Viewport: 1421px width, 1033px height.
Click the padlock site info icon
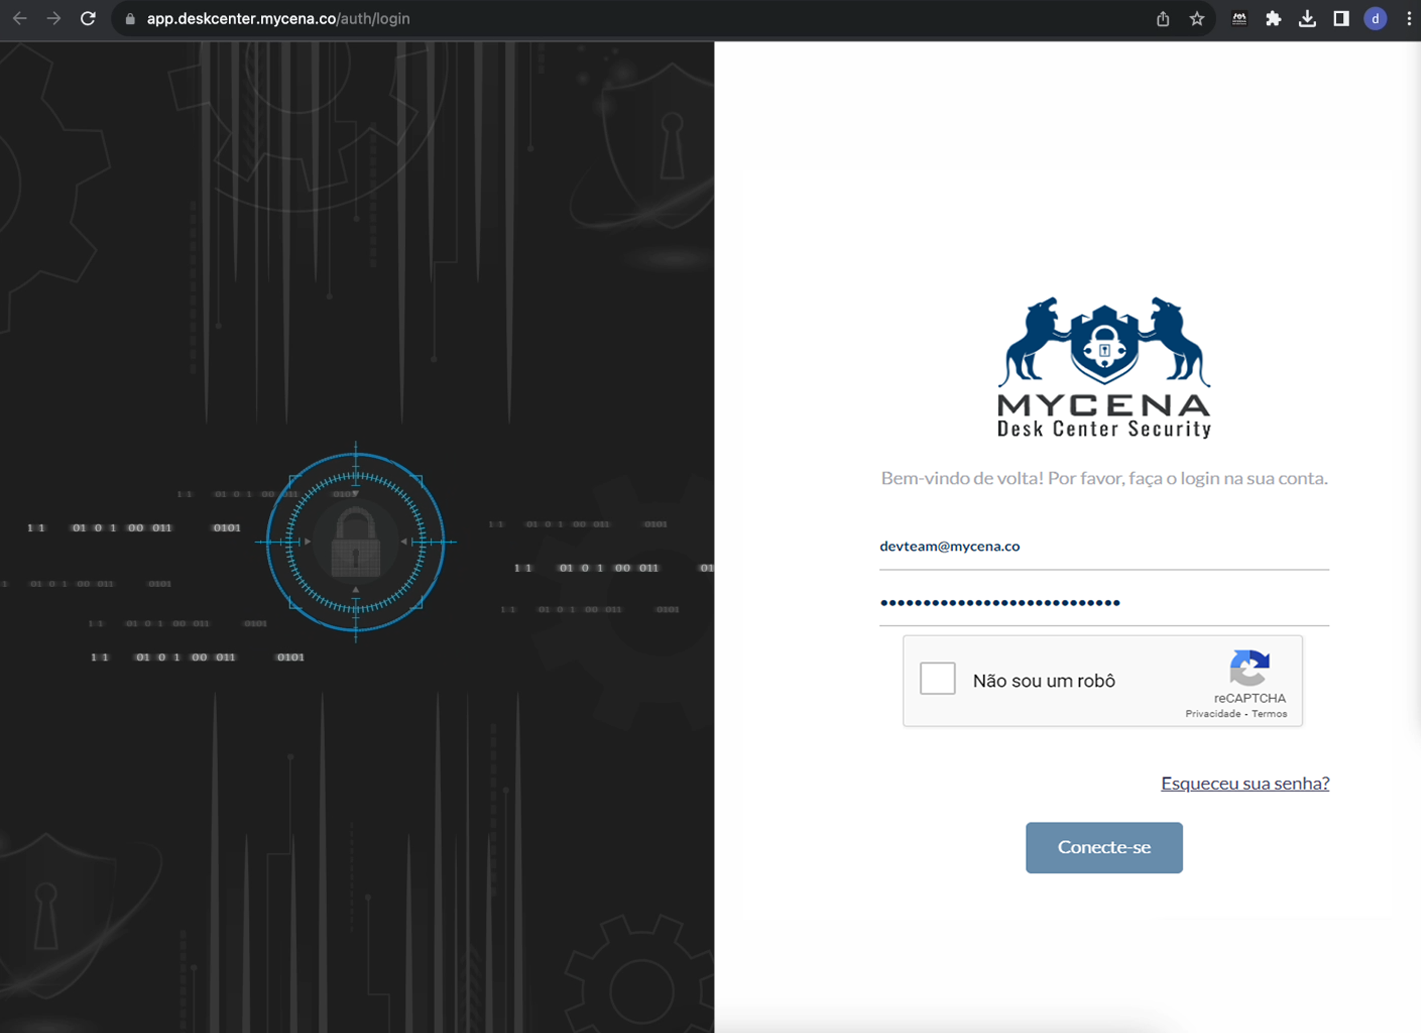coord(130,19)
